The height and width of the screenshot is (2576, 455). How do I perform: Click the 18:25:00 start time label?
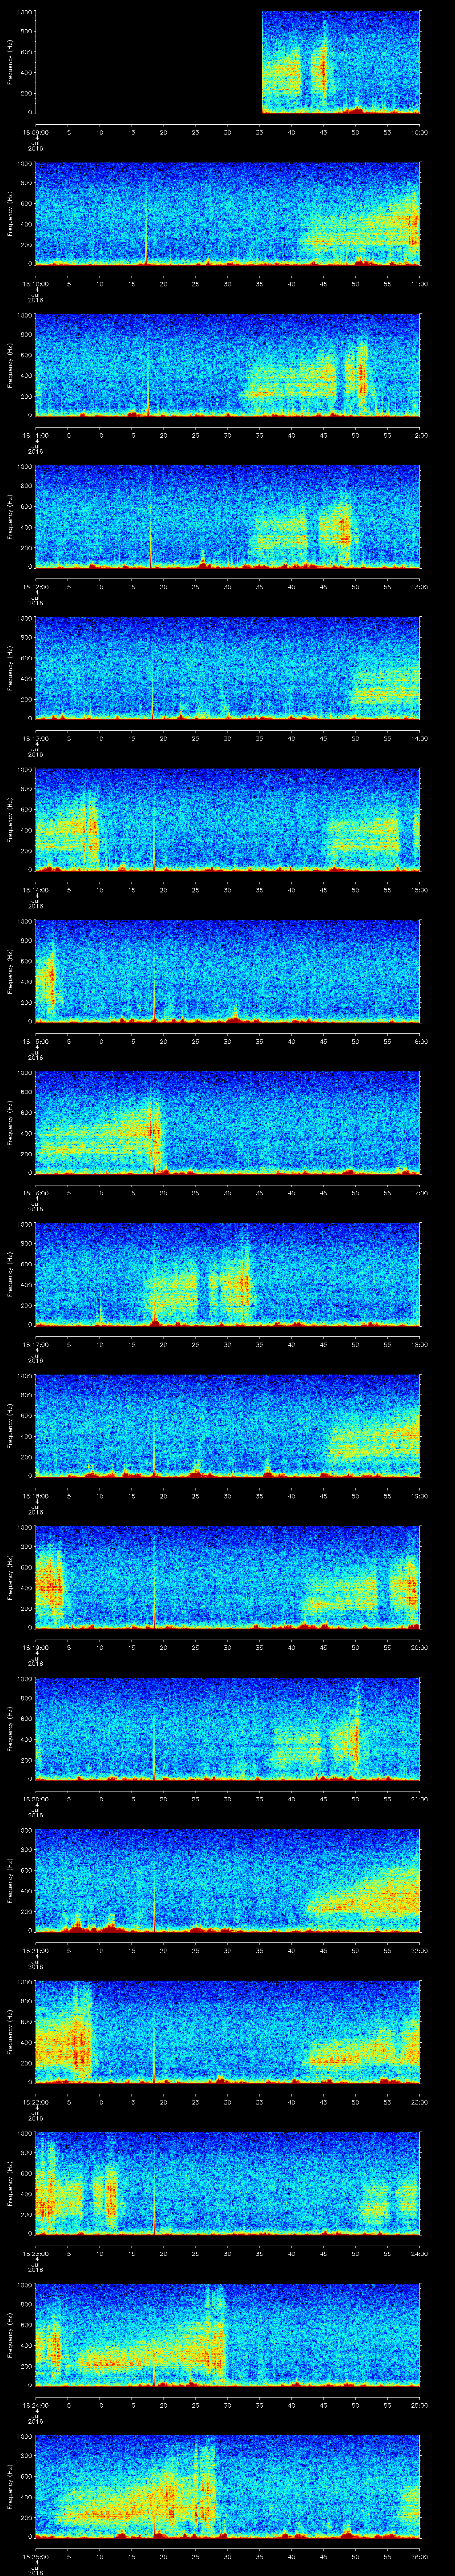35,2557
